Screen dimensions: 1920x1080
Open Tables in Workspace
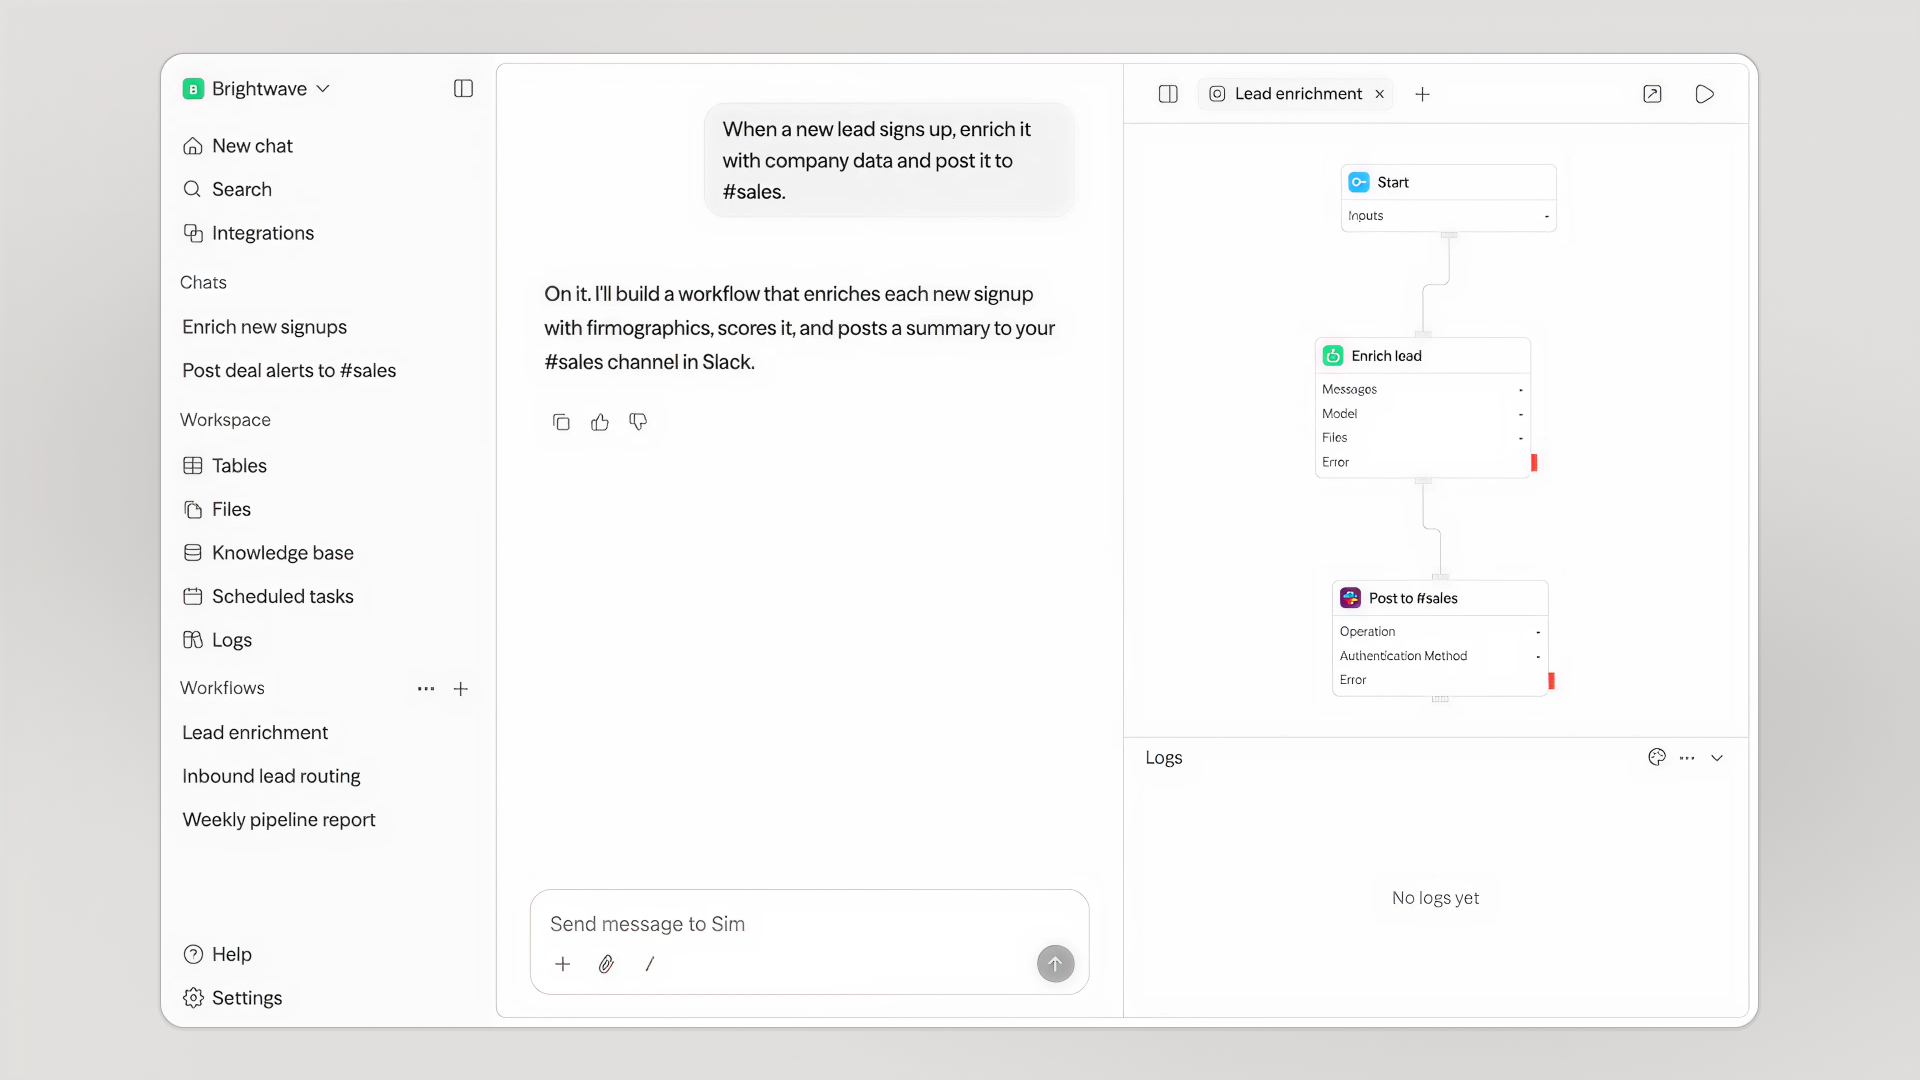click(x=225, y=466)
